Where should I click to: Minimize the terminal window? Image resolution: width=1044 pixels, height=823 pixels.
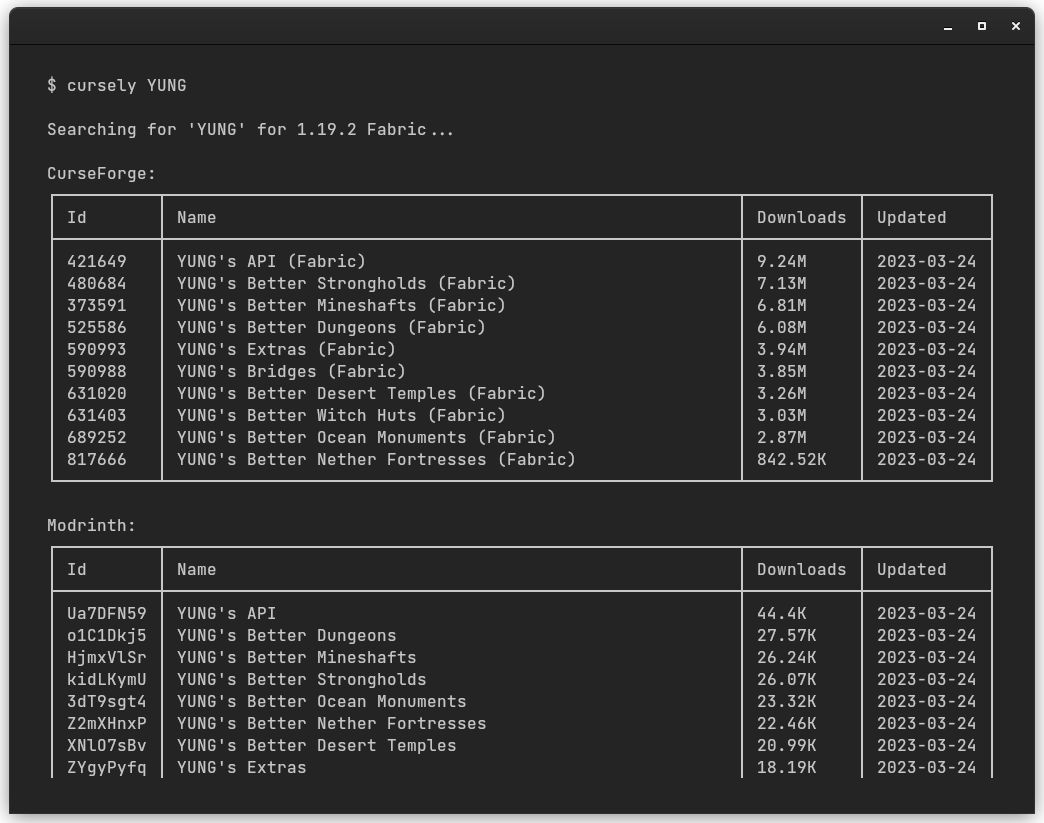[948, 27]
